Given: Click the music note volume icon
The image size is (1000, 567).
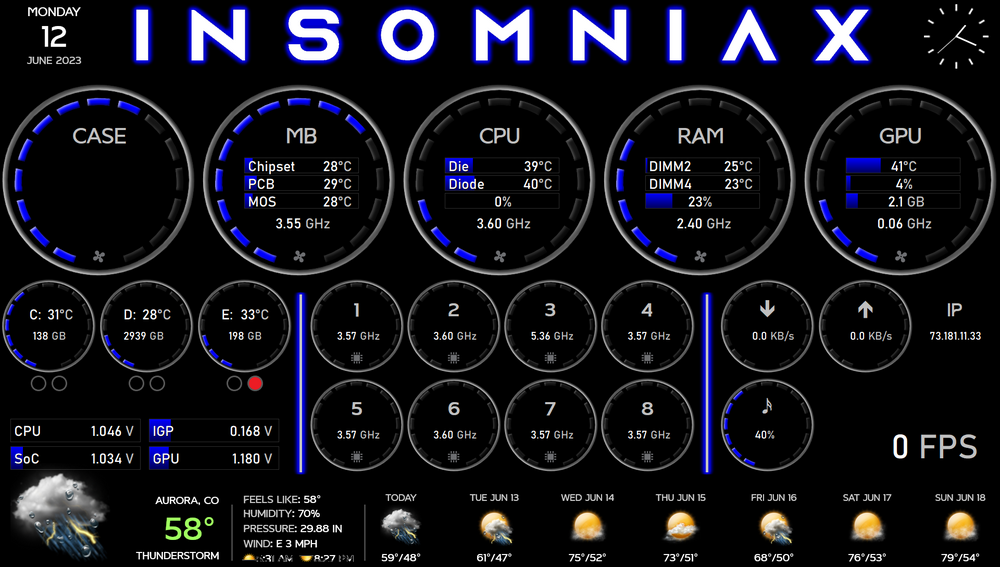Looking at the screenshot, I should [767, 407].
